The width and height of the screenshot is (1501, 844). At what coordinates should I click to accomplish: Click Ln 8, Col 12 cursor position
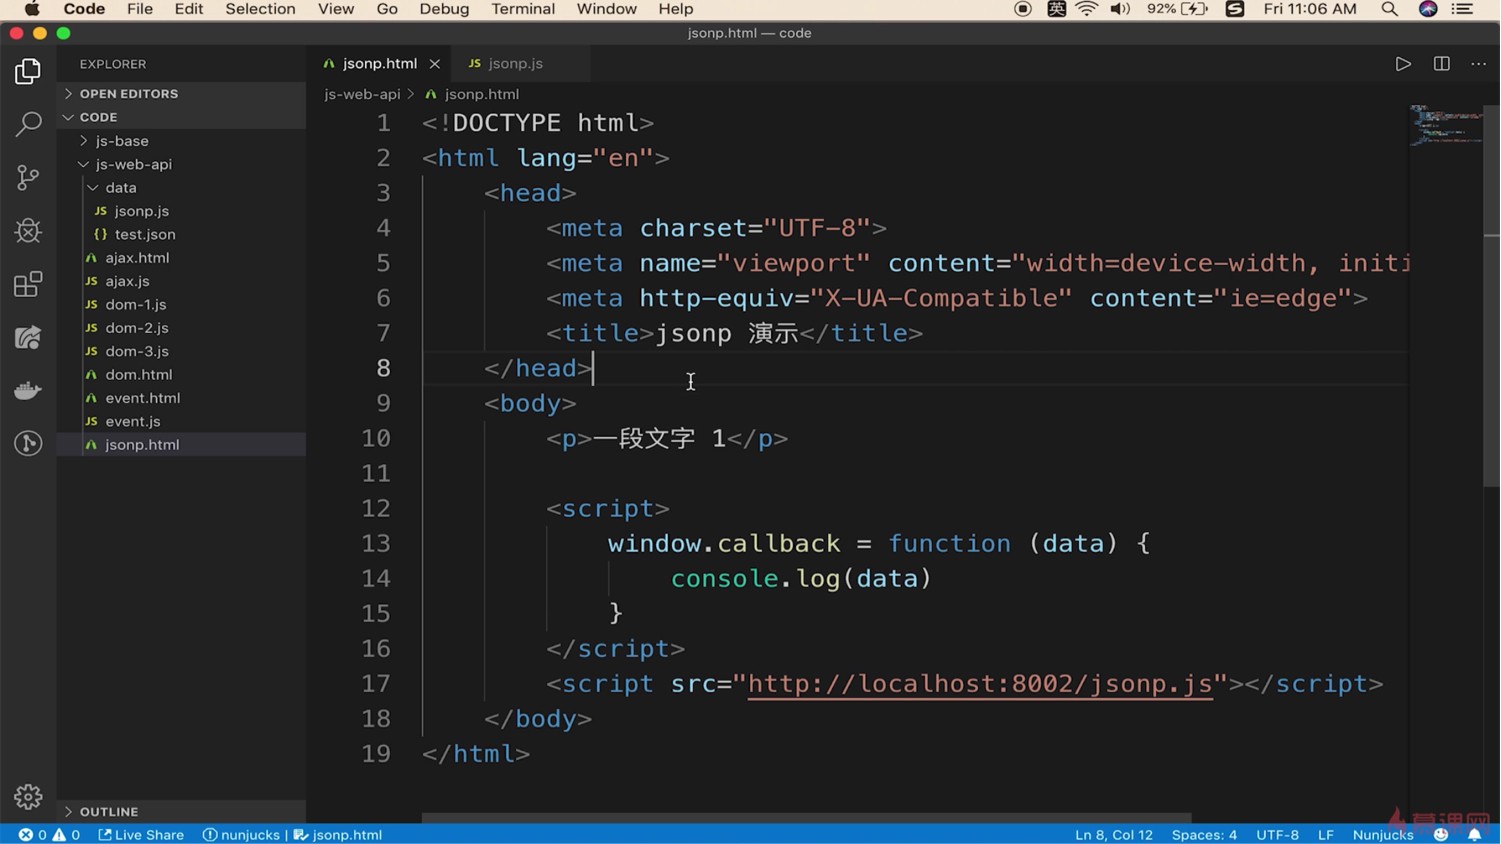1114,835
